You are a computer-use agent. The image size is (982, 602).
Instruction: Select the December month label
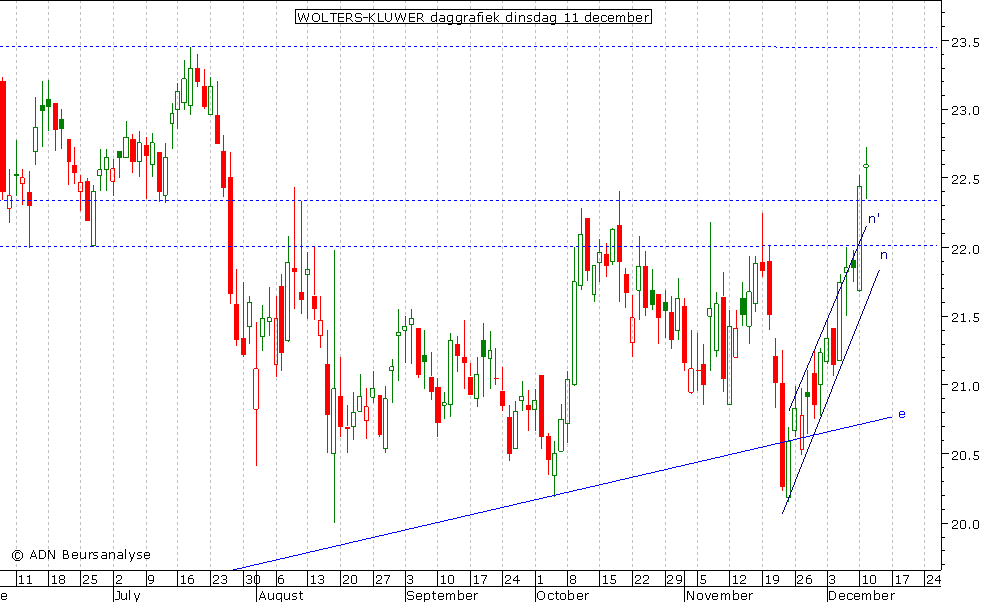861,595
